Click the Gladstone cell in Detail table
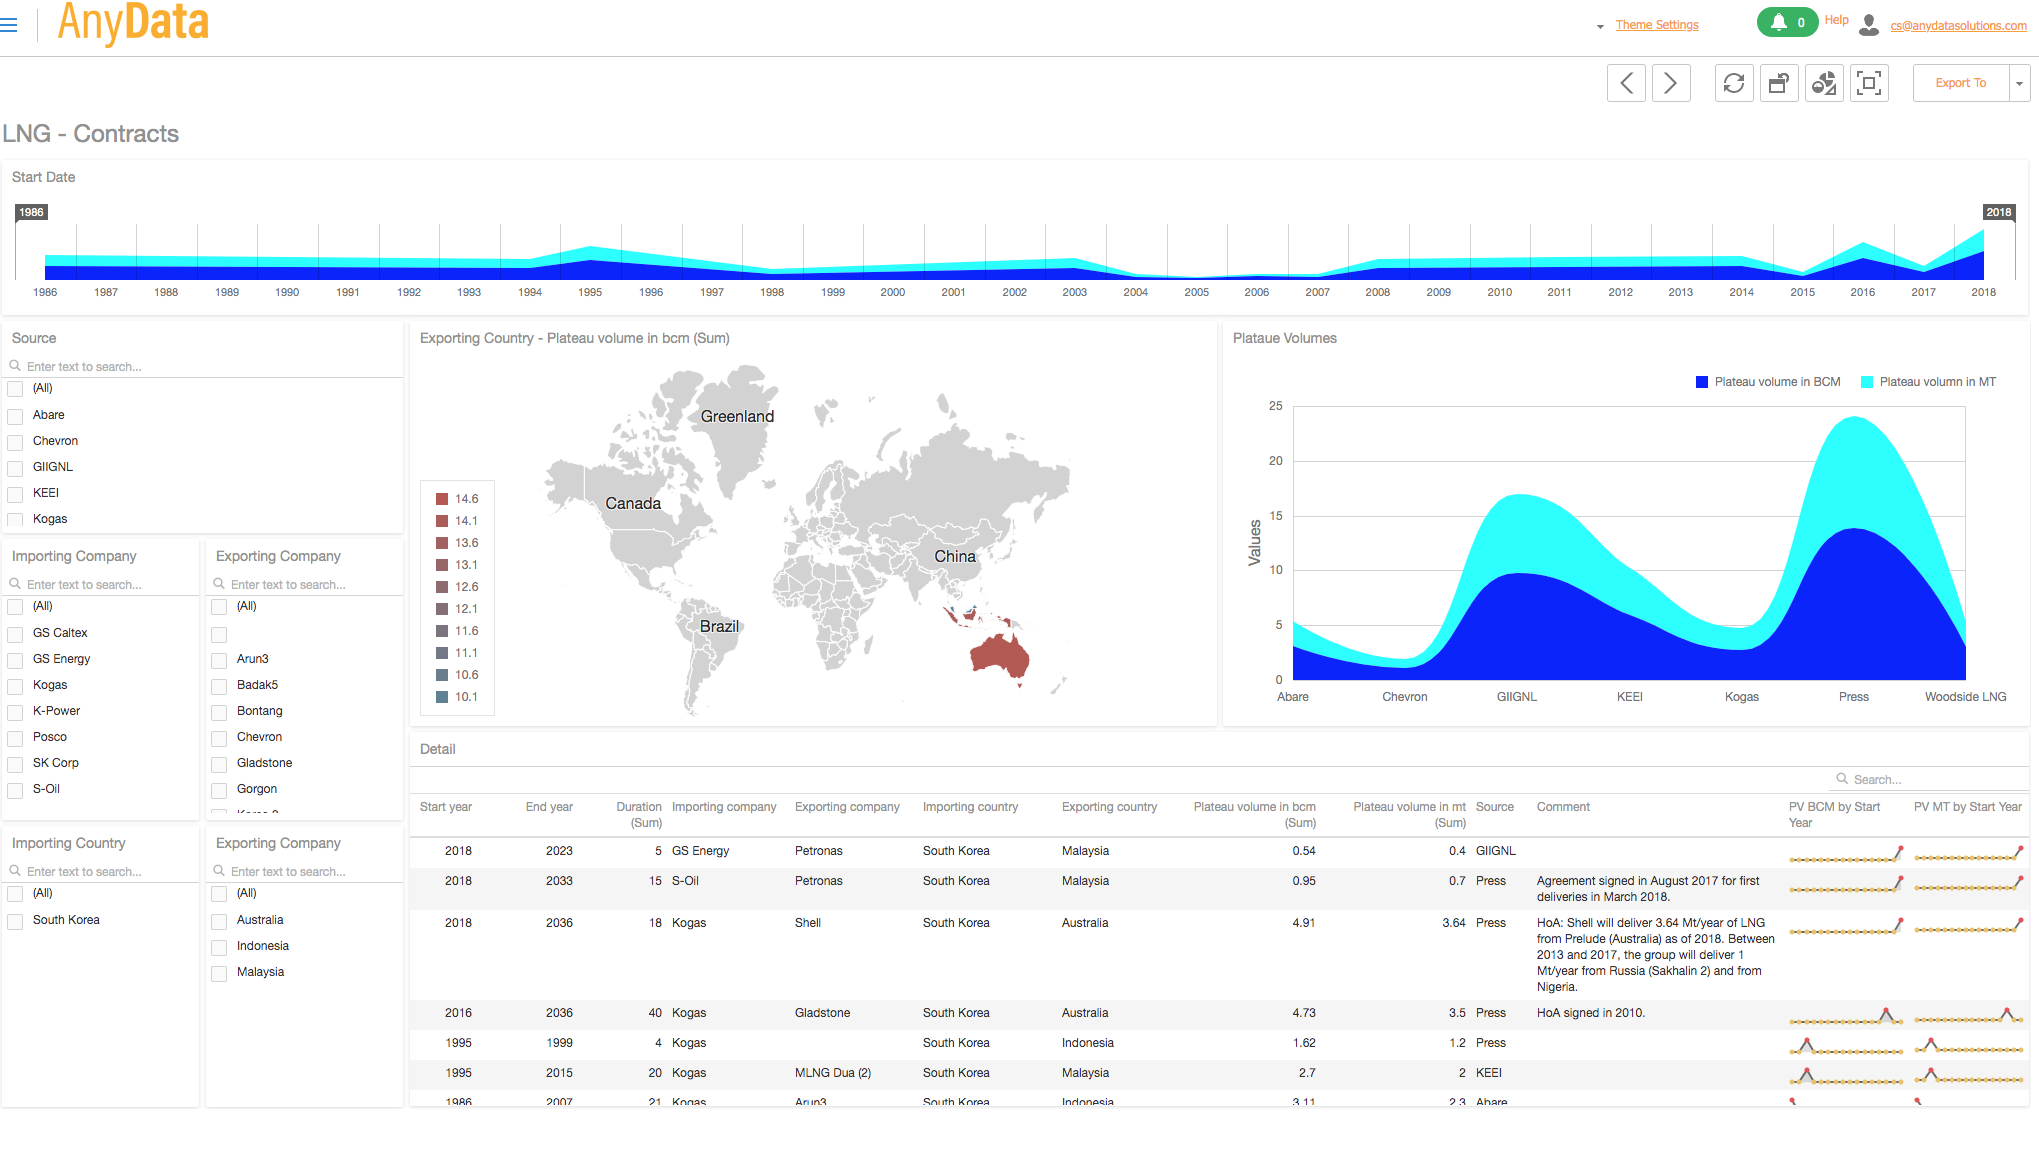This screenshot has height=1170, width=2039. [822, 1013]
